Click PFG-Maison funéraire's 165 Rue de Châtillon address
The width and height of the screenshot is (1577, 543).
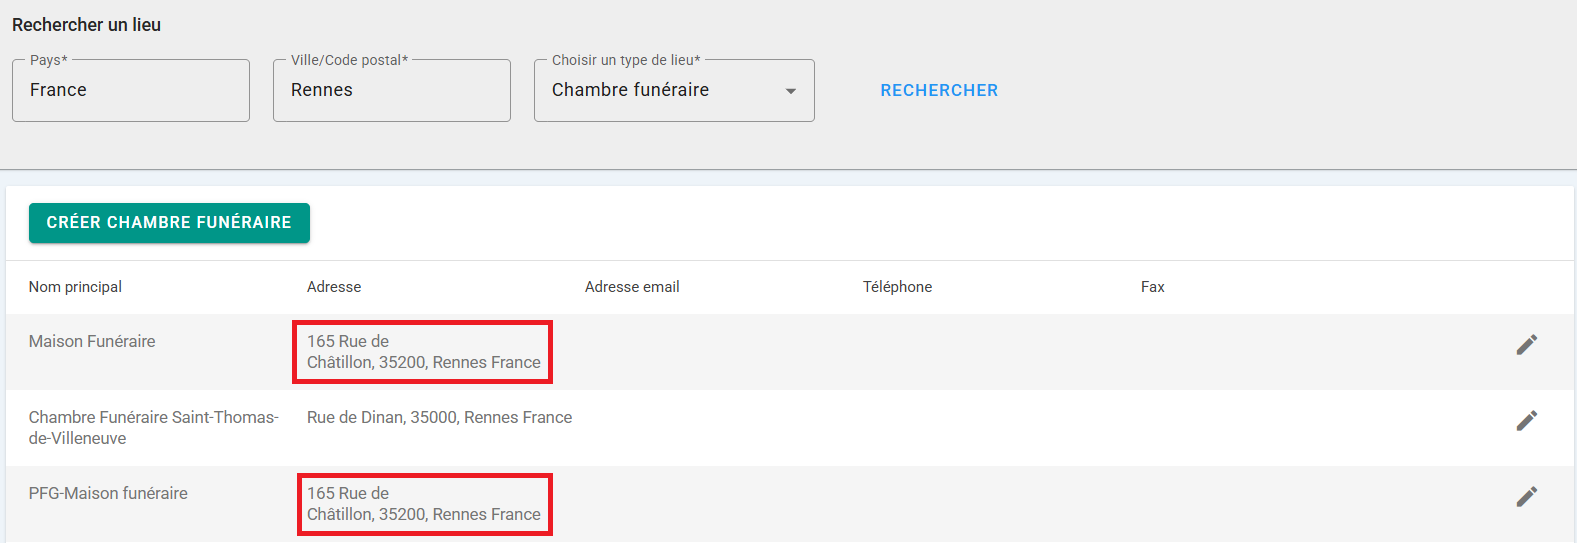point(423,504)
